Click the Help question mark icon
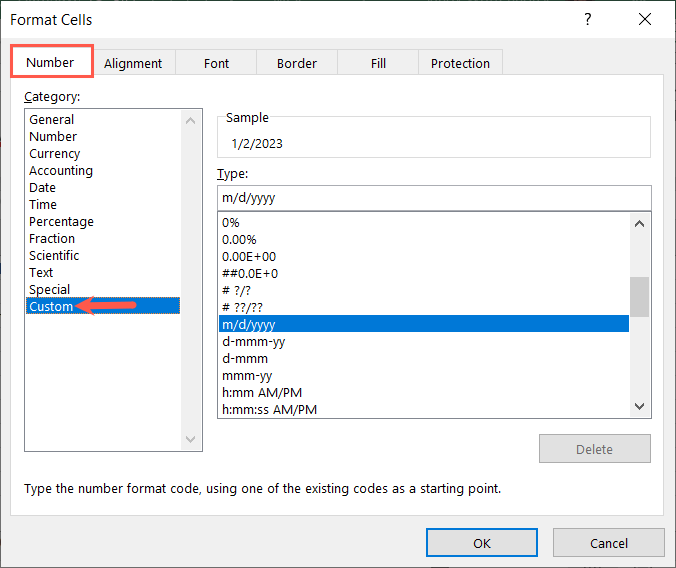The image size is (676, 568). point(587,19)
